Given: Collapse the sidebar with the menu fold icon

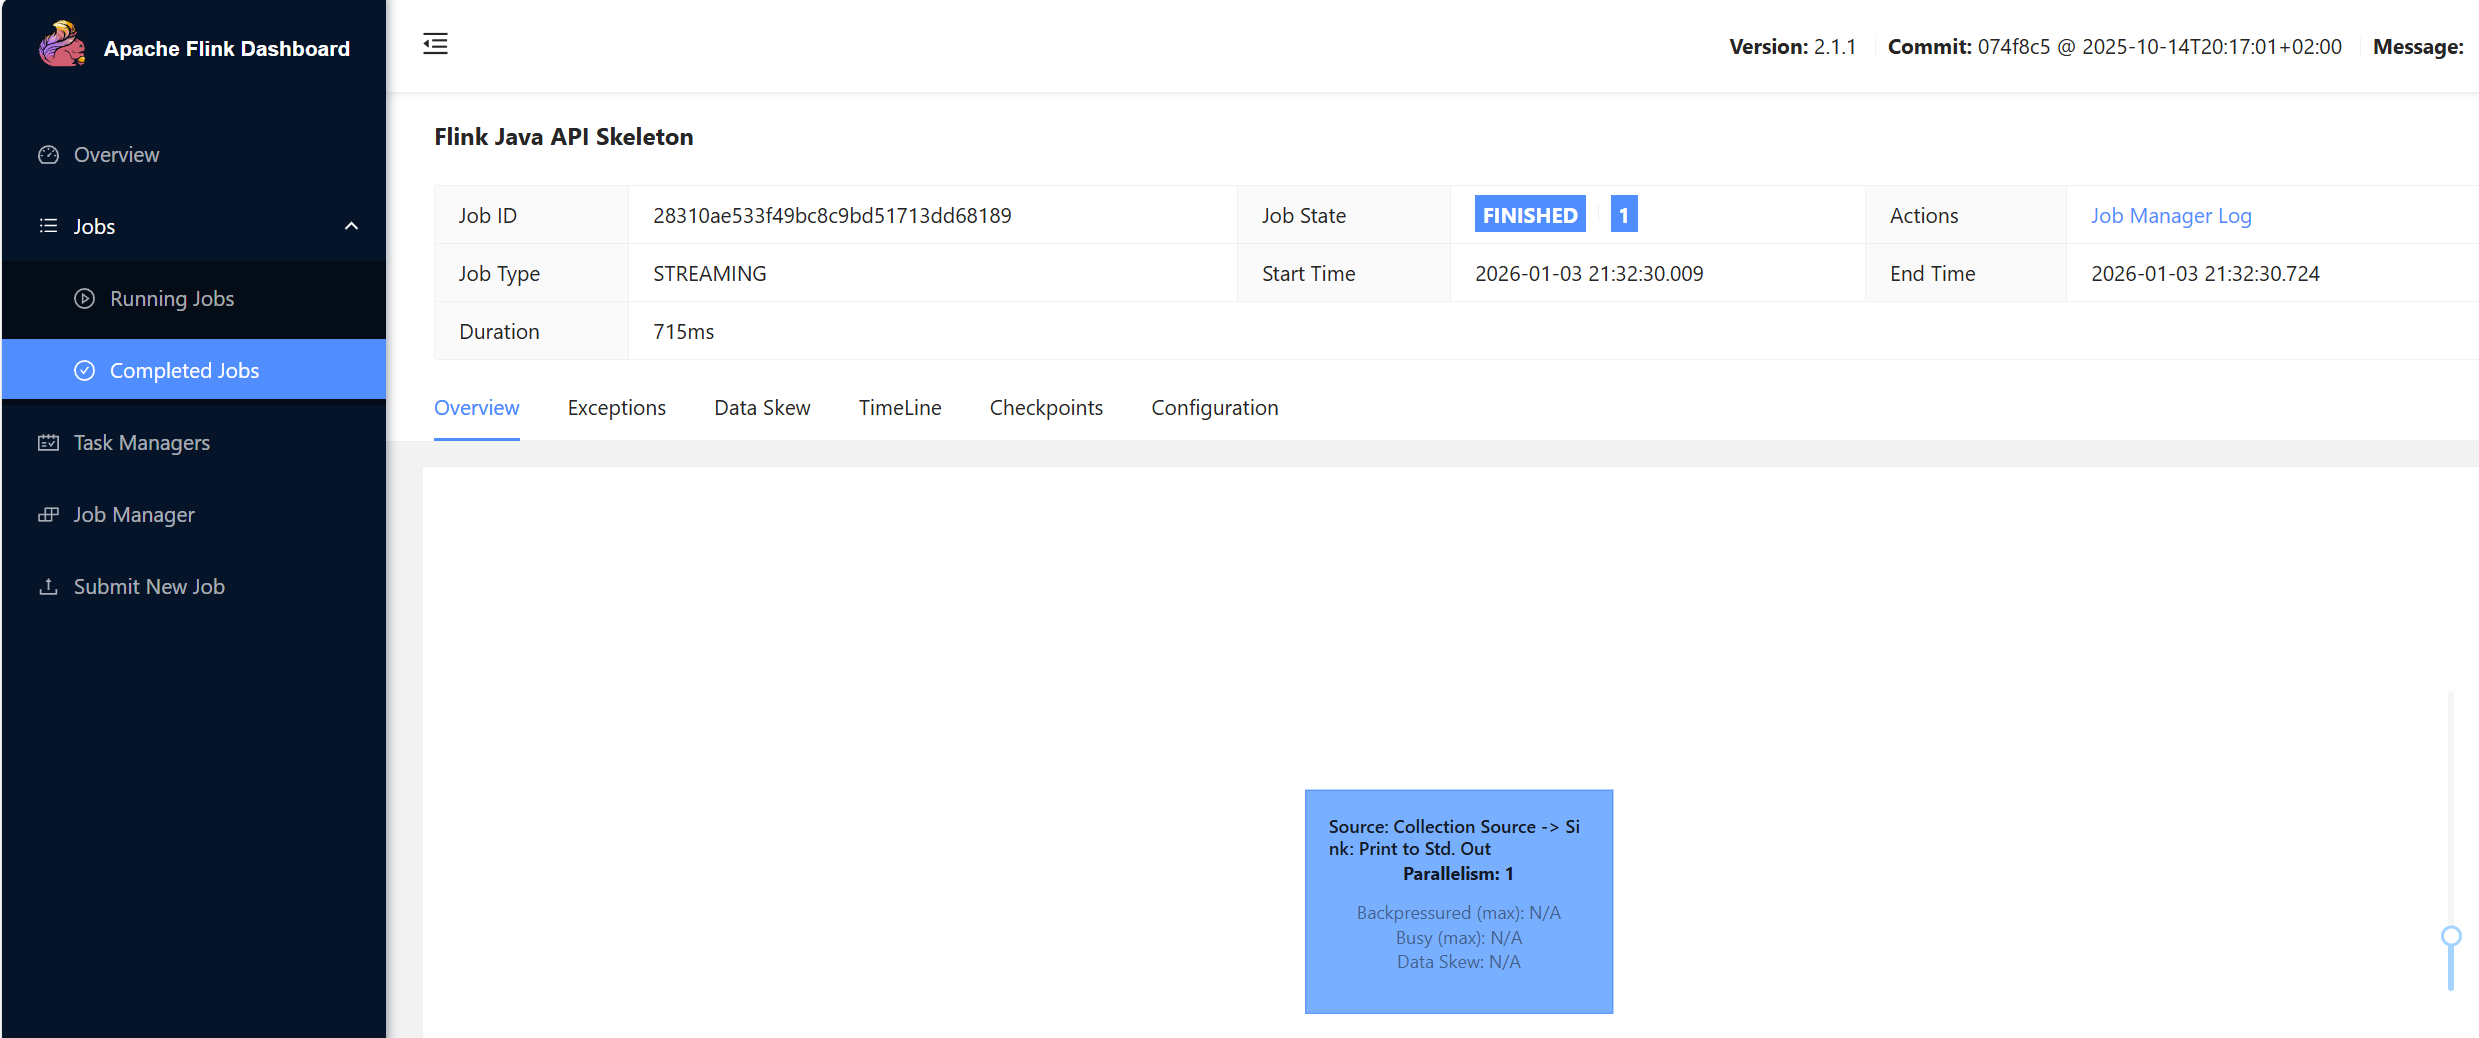Looking at the screenshot, I should (x=435, y=44).
